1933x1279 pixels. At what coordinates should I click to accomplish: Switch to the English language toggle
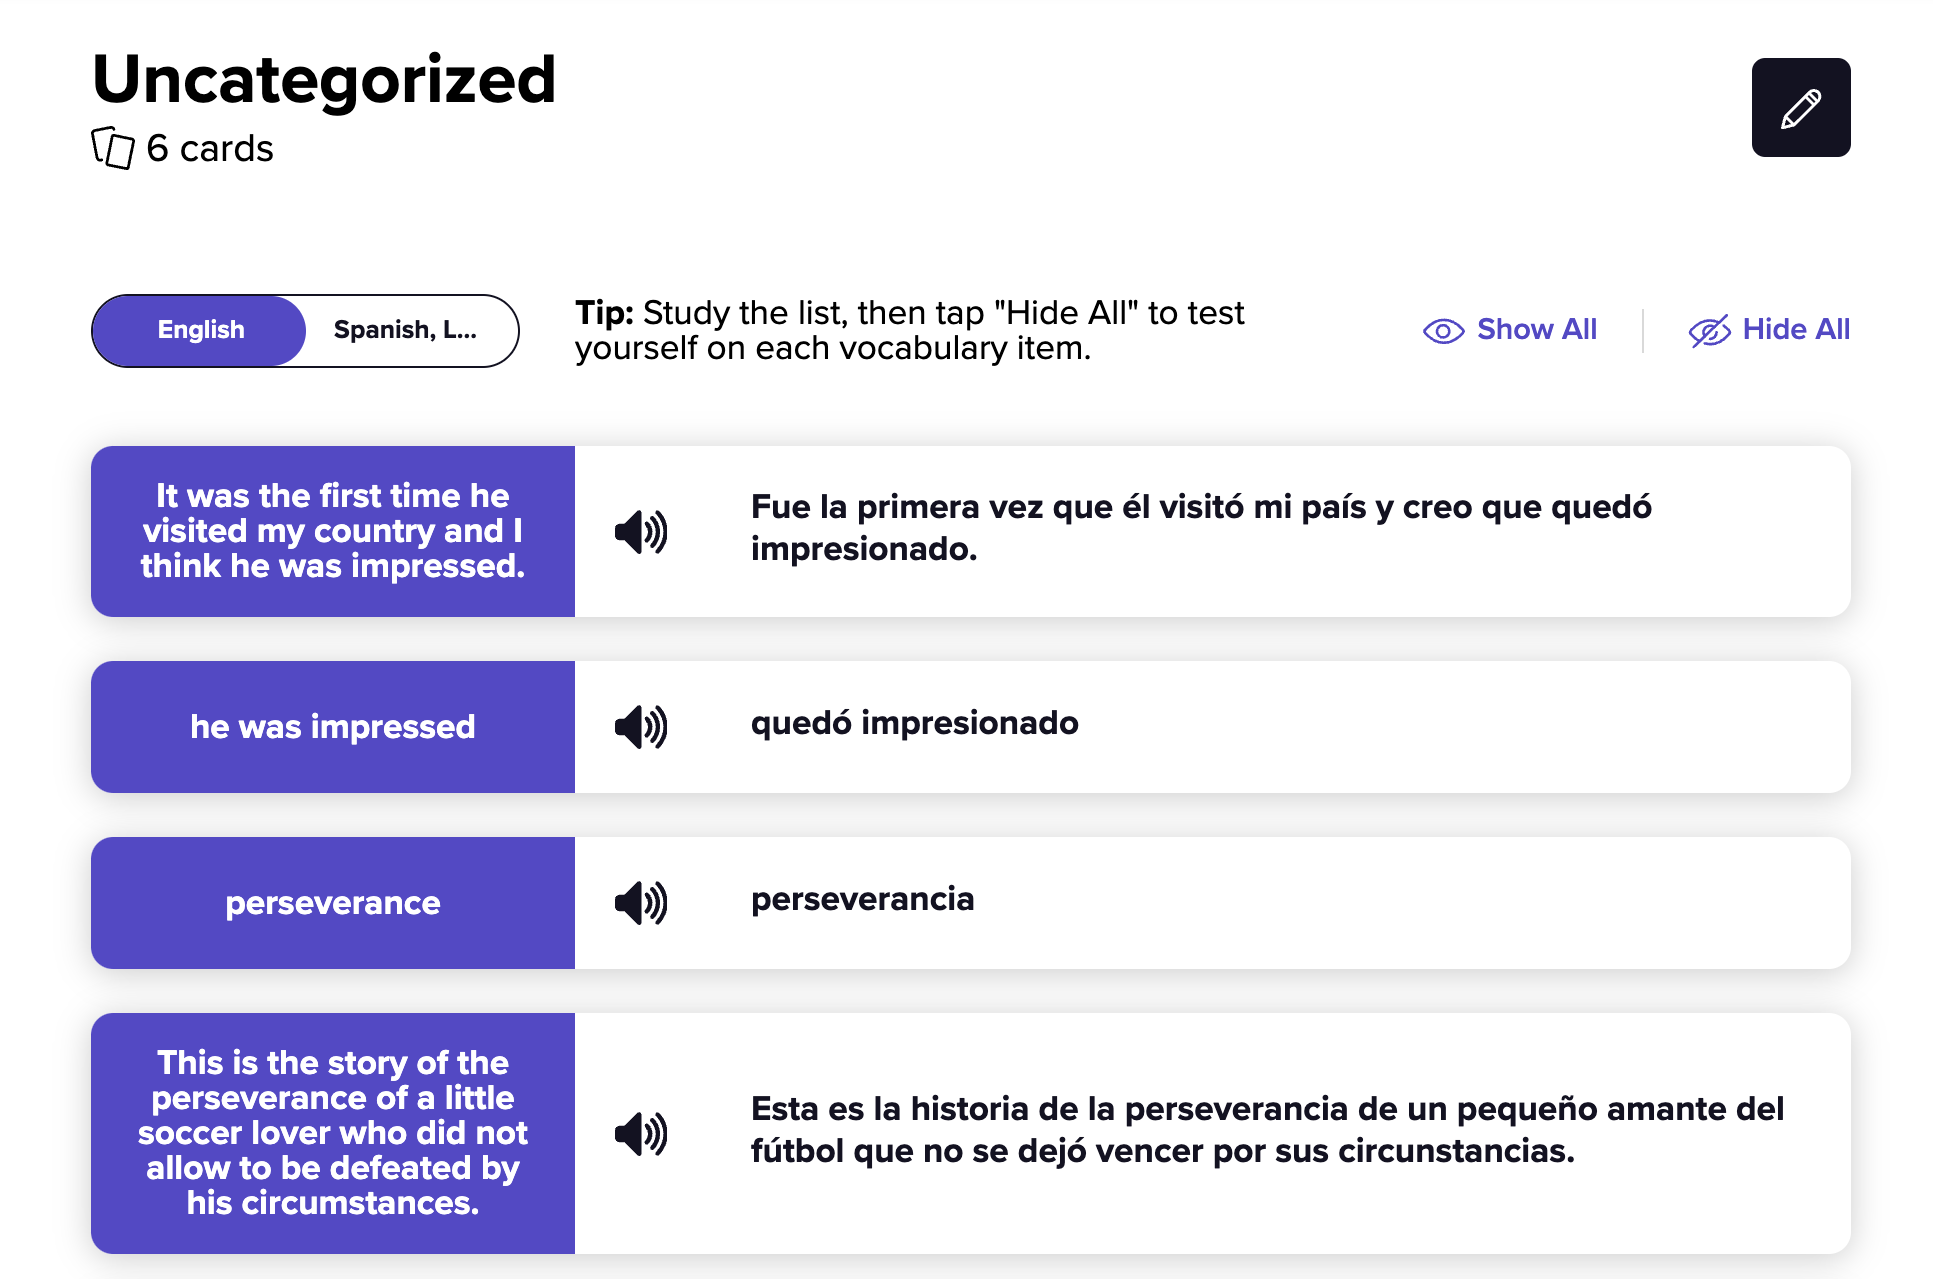tap(201, 330)
